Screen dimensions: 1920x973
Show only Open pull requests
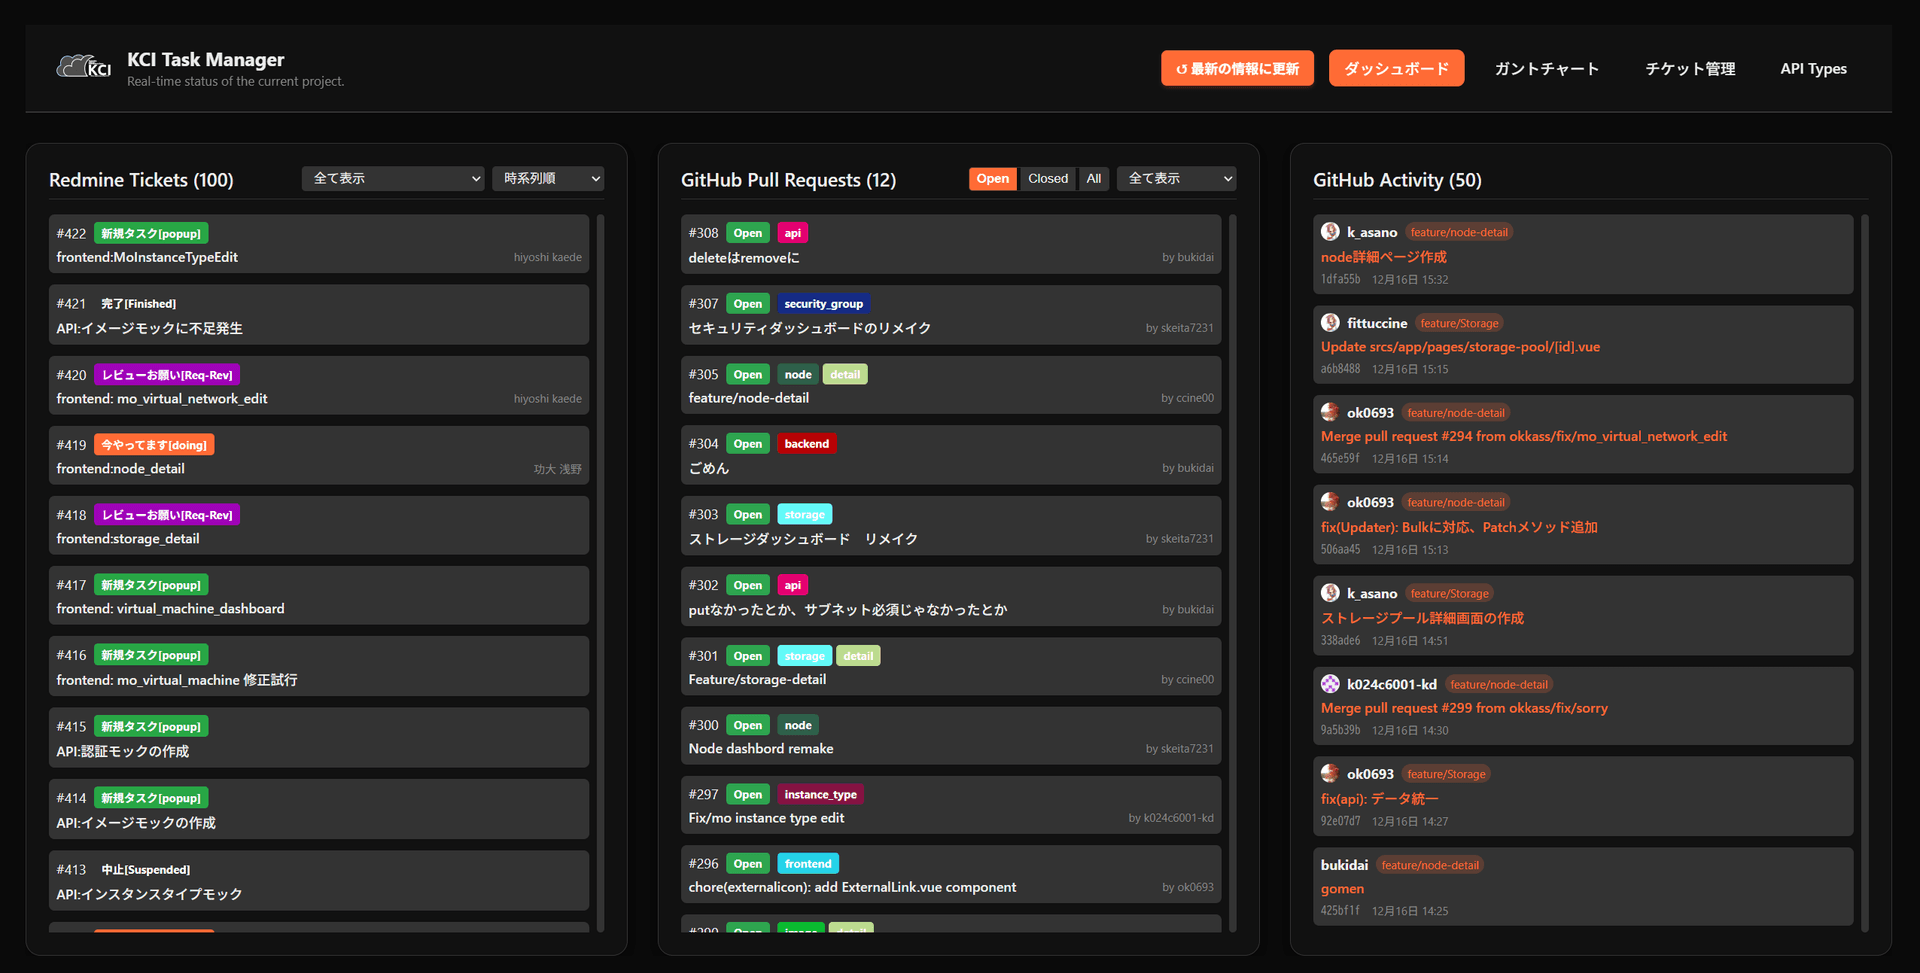click(992, 179)
